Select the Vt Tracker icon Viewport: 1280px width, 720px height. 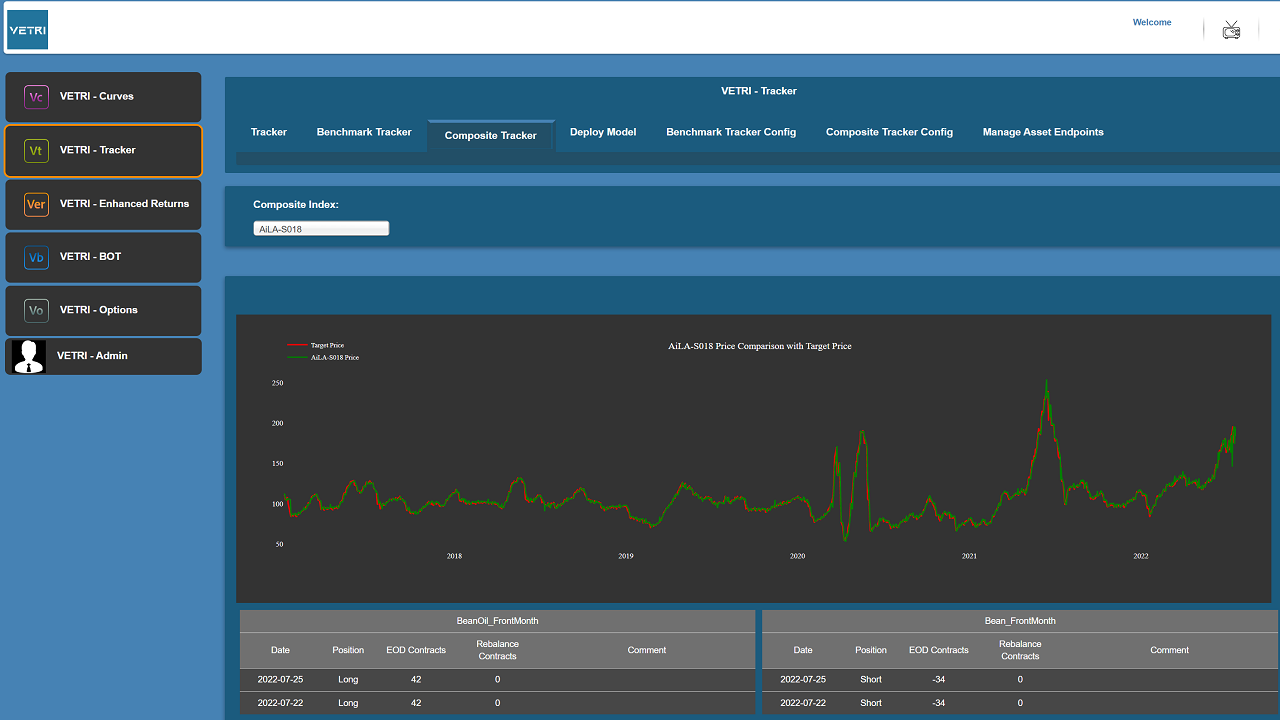[x=36, y=151]
